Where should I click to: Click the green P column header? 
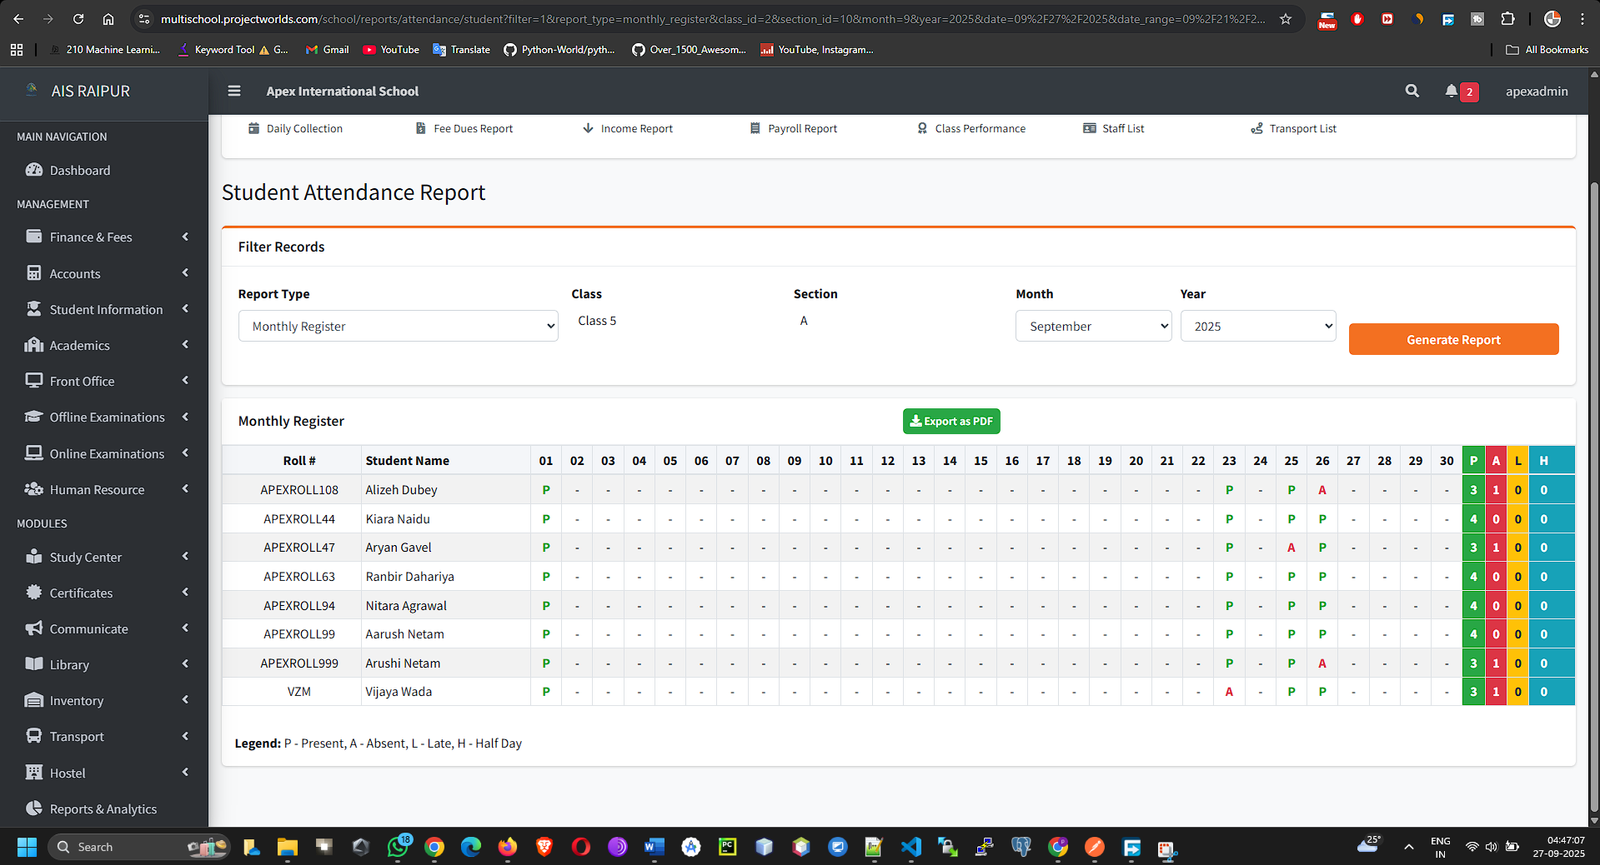(x=1473, y=461)
